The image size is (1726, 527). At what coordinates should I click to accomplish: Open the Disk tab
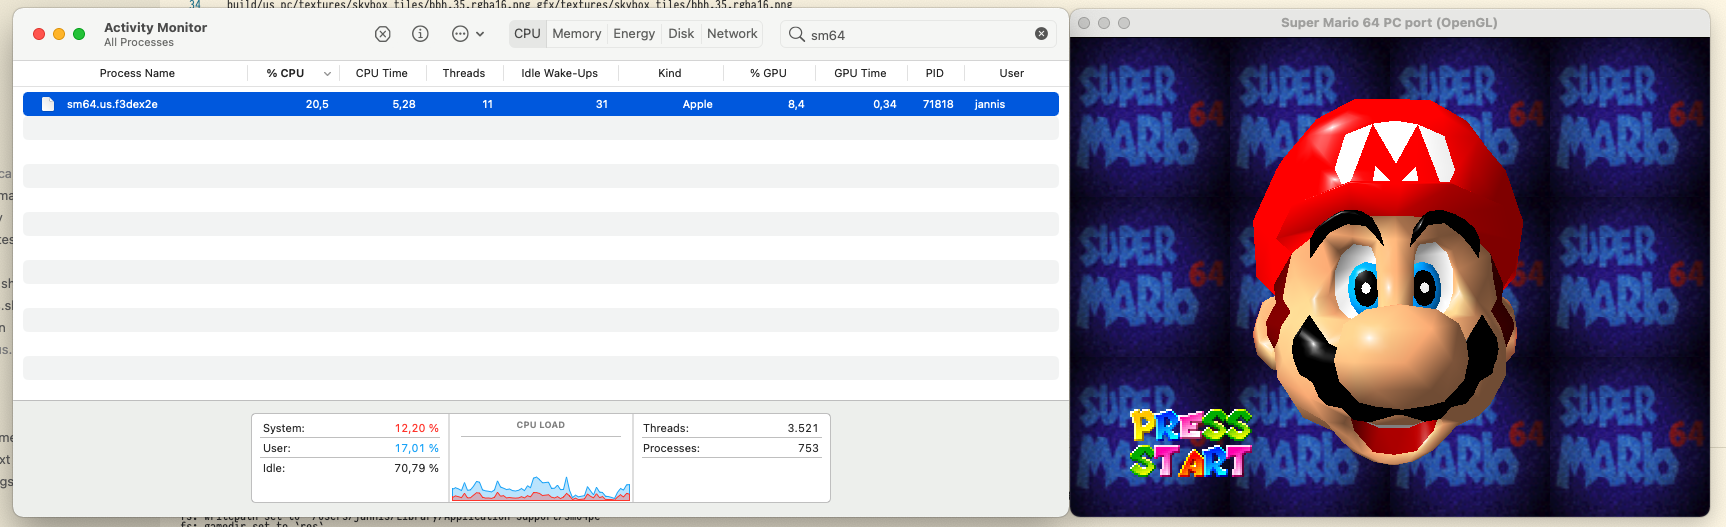681,34
